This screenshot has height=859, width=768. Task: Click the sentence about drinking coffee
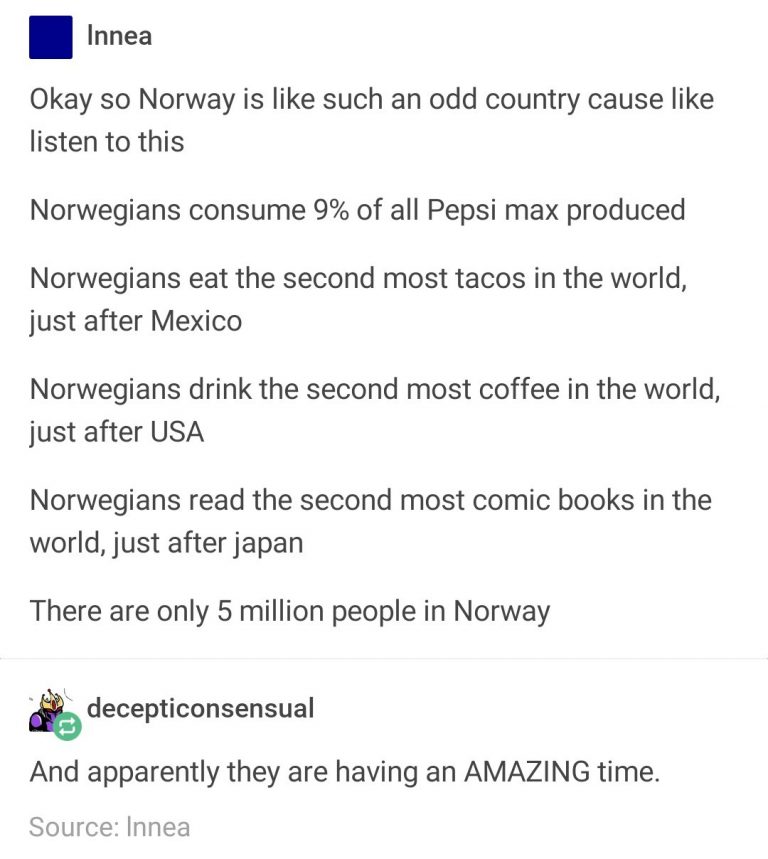[374, 409]
